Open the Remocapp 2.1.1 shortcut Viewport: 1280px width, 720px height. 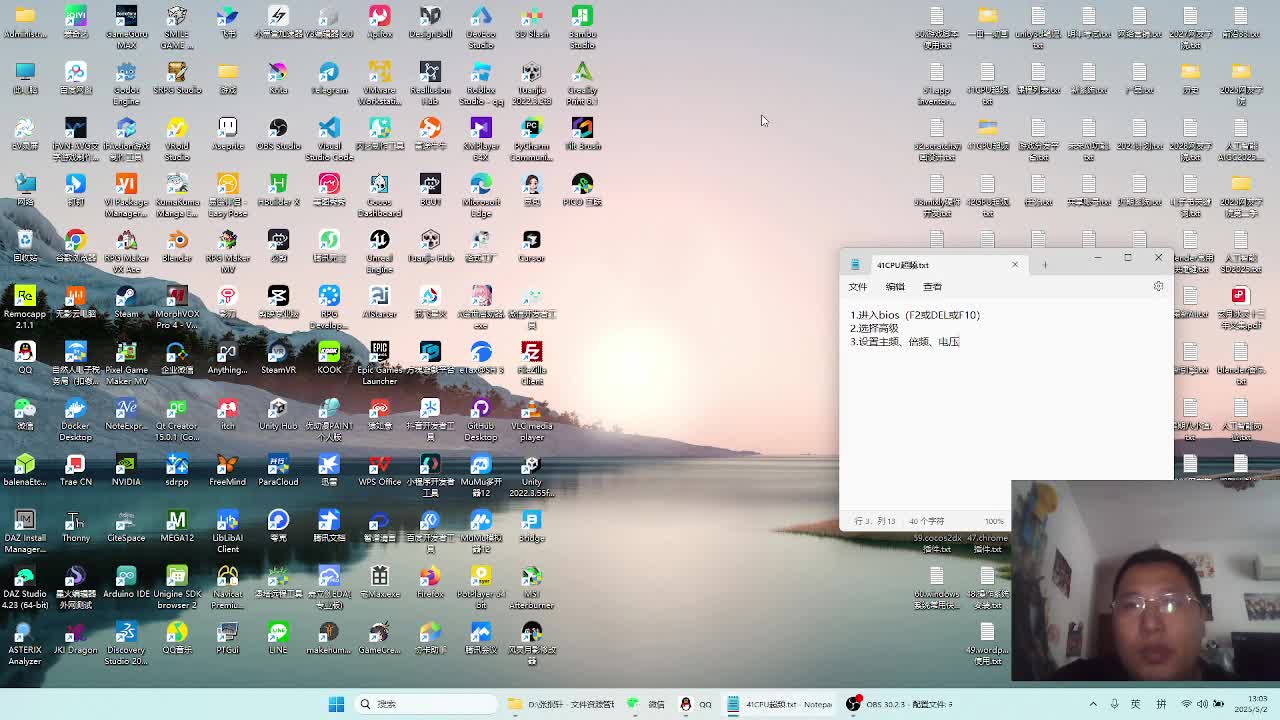point(25,307)
